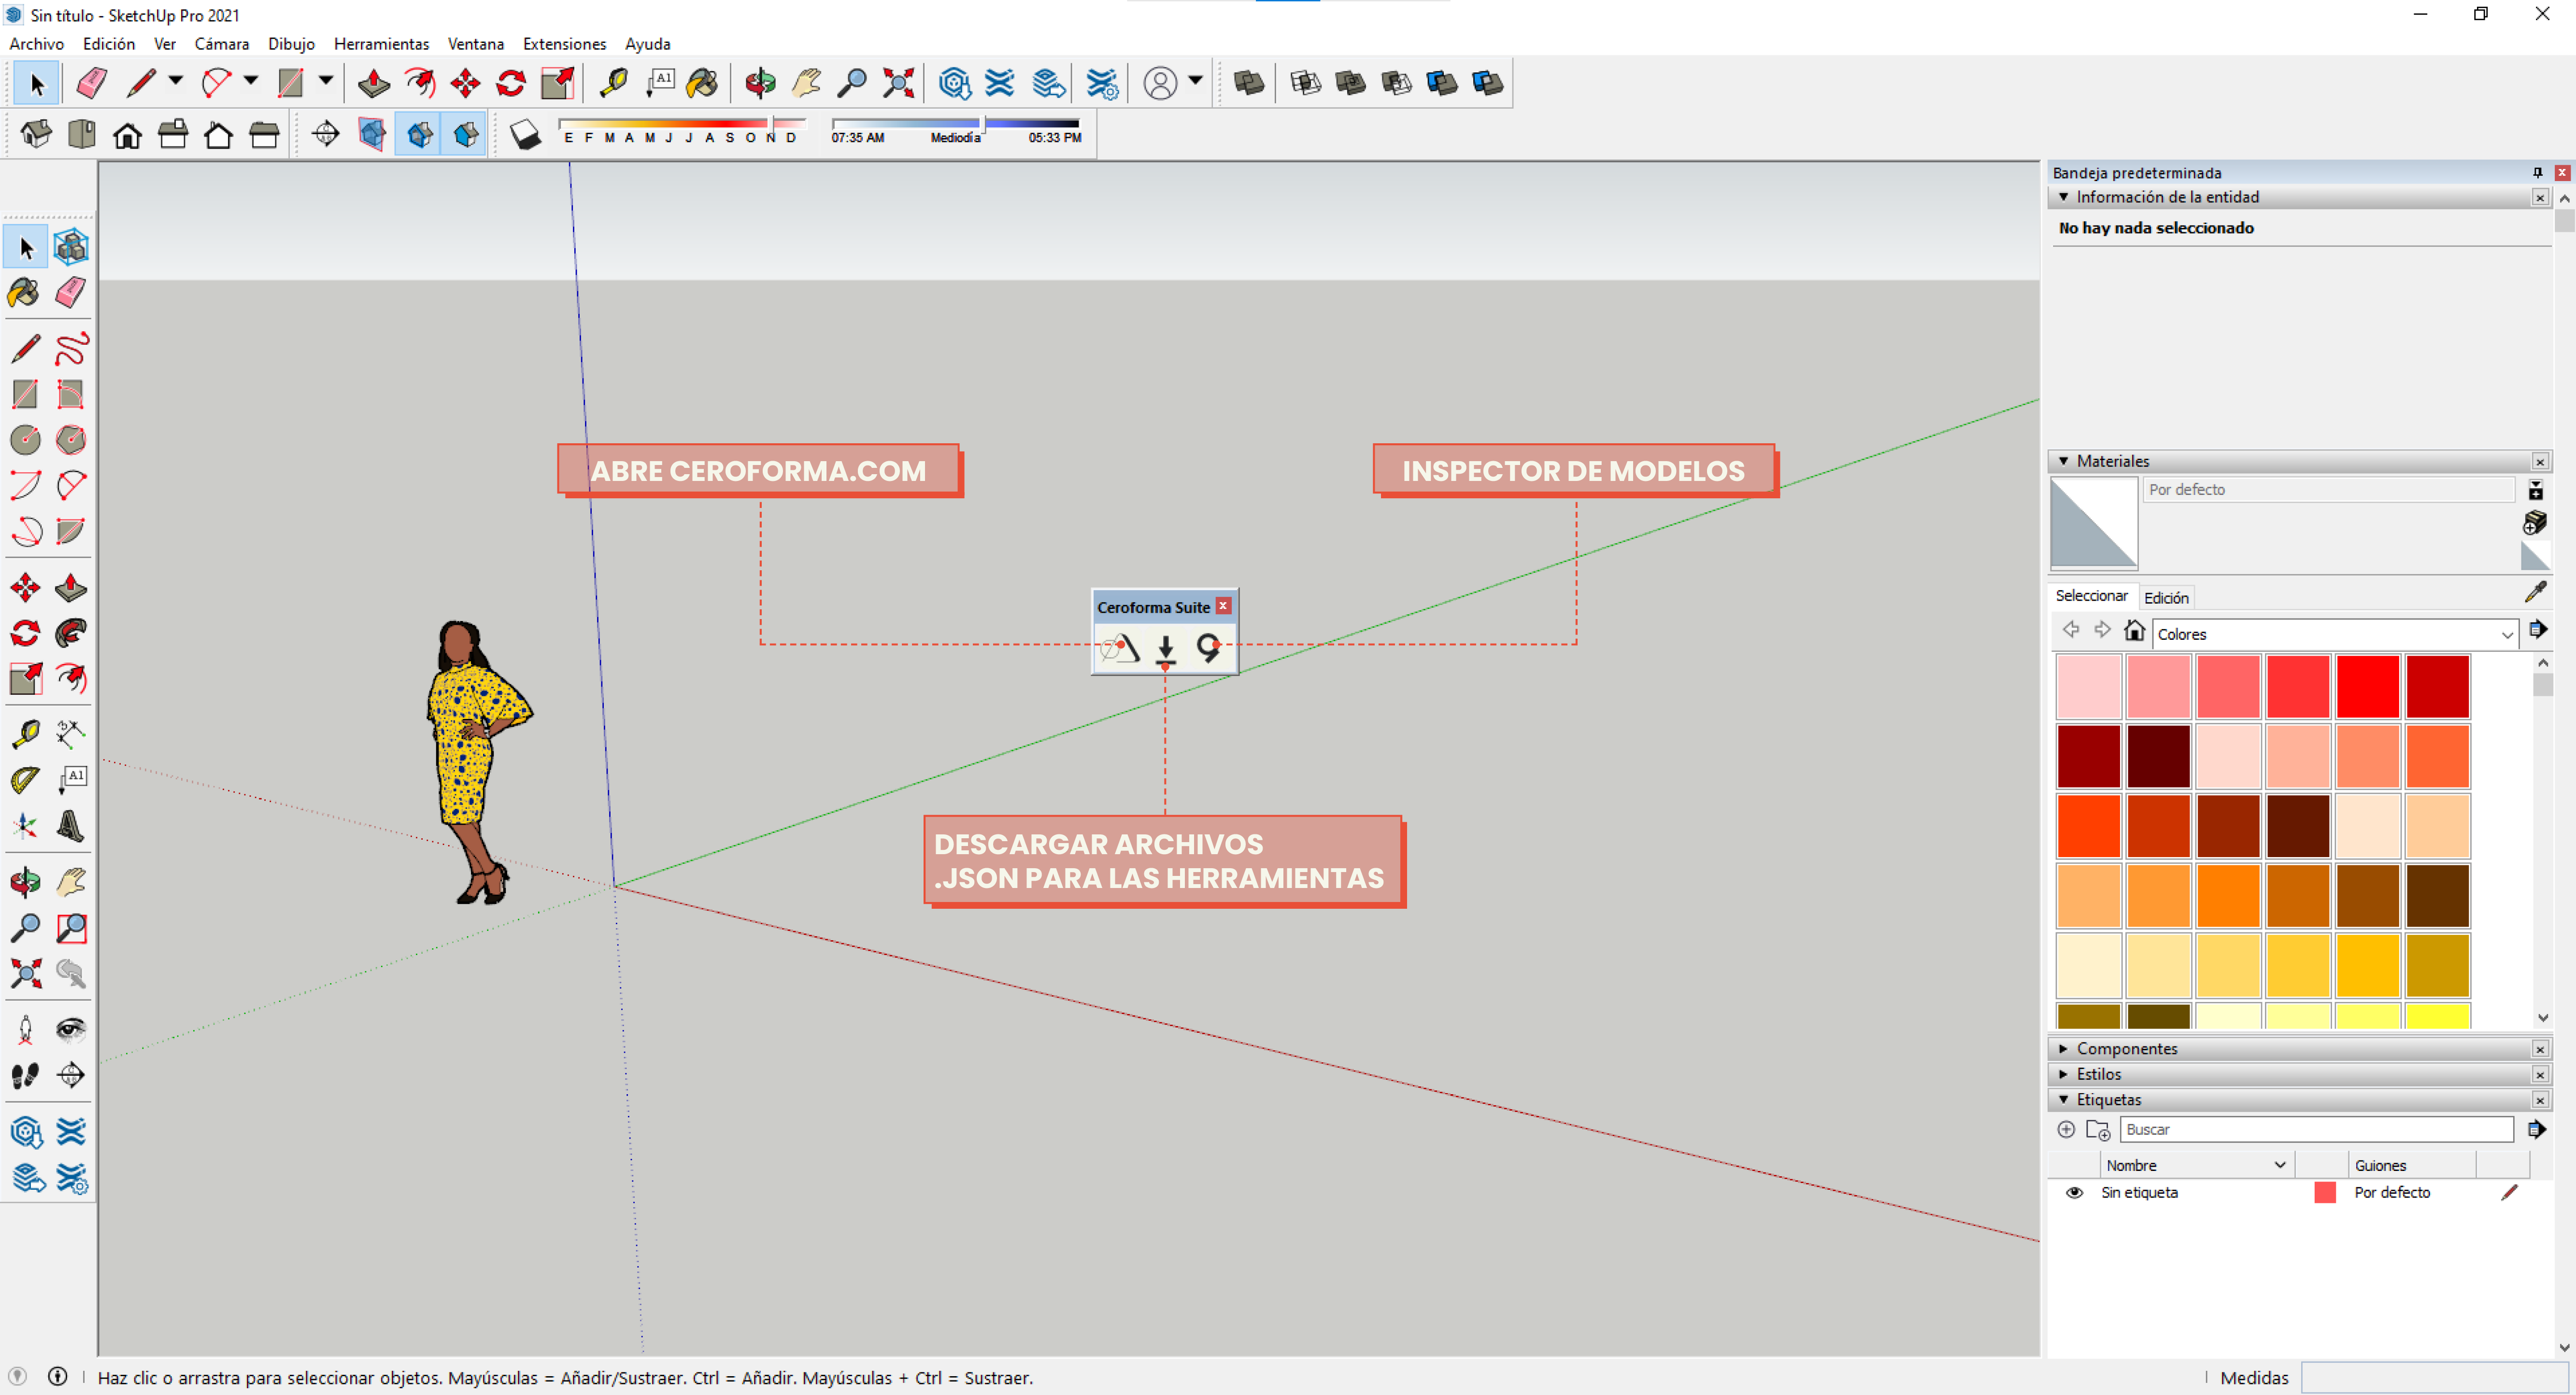Screen dimensions: 2576x1395
Task: Activate the material eyedropper sampler
Action: (x=2535, y=593)
